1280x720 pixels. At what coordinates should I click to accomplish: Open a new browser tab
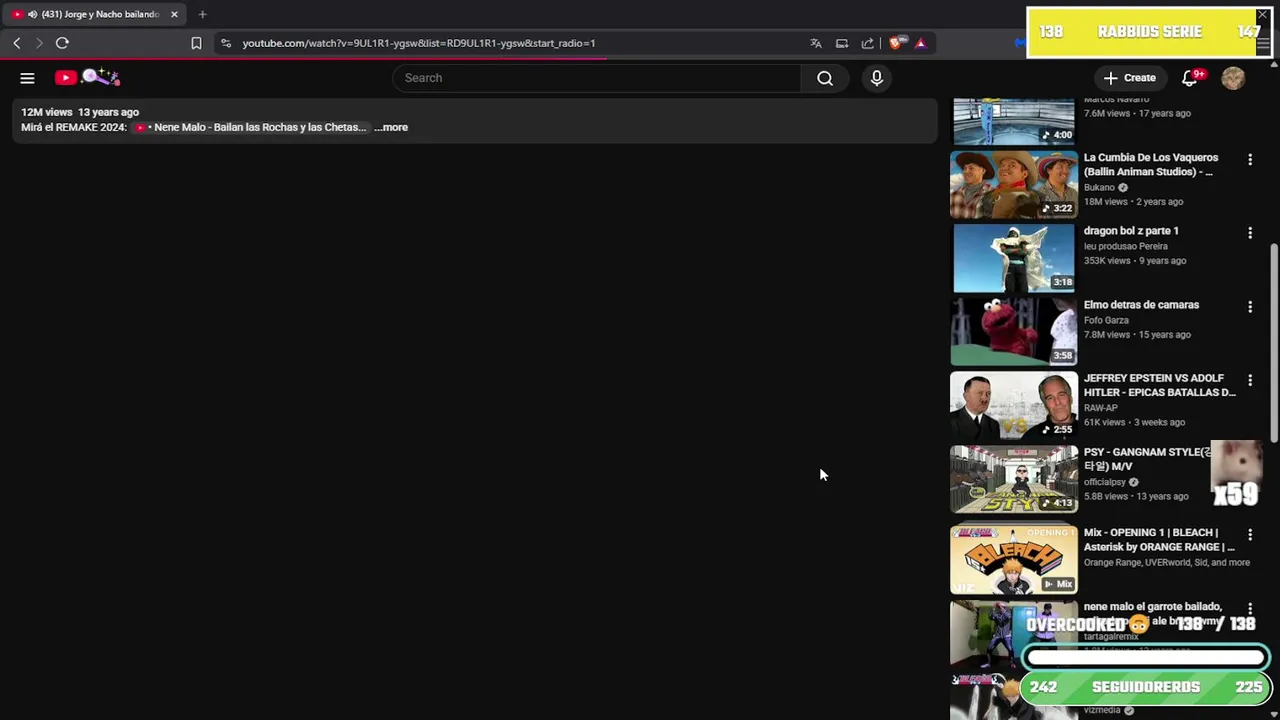202,14
